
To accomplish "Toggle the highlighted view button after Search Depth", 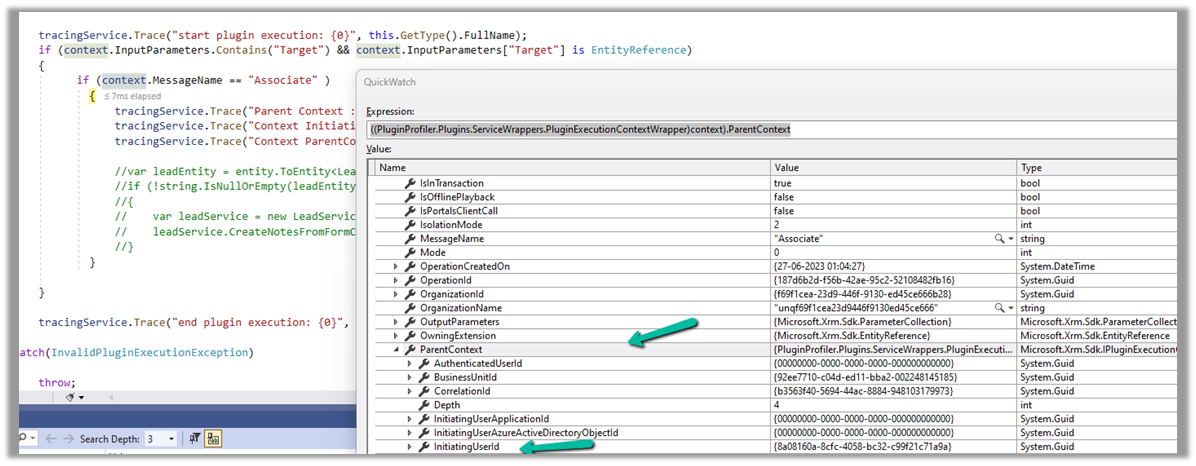I will (214, 439).
